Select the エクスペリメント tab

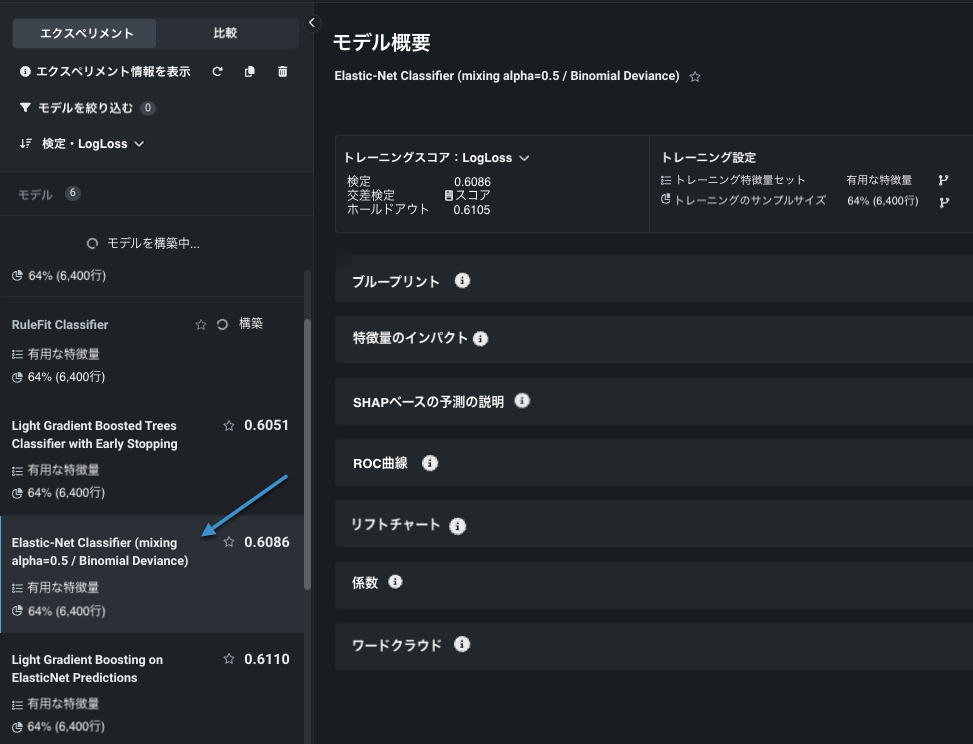pyautogui.click(x=86, y=33)
